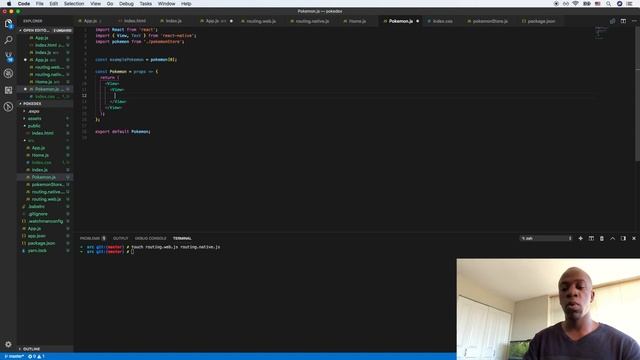This screenshot has width=640, height=360.
Task: Open the Problems panel tab
Action: pyautogui.click(x=92, y=238)
